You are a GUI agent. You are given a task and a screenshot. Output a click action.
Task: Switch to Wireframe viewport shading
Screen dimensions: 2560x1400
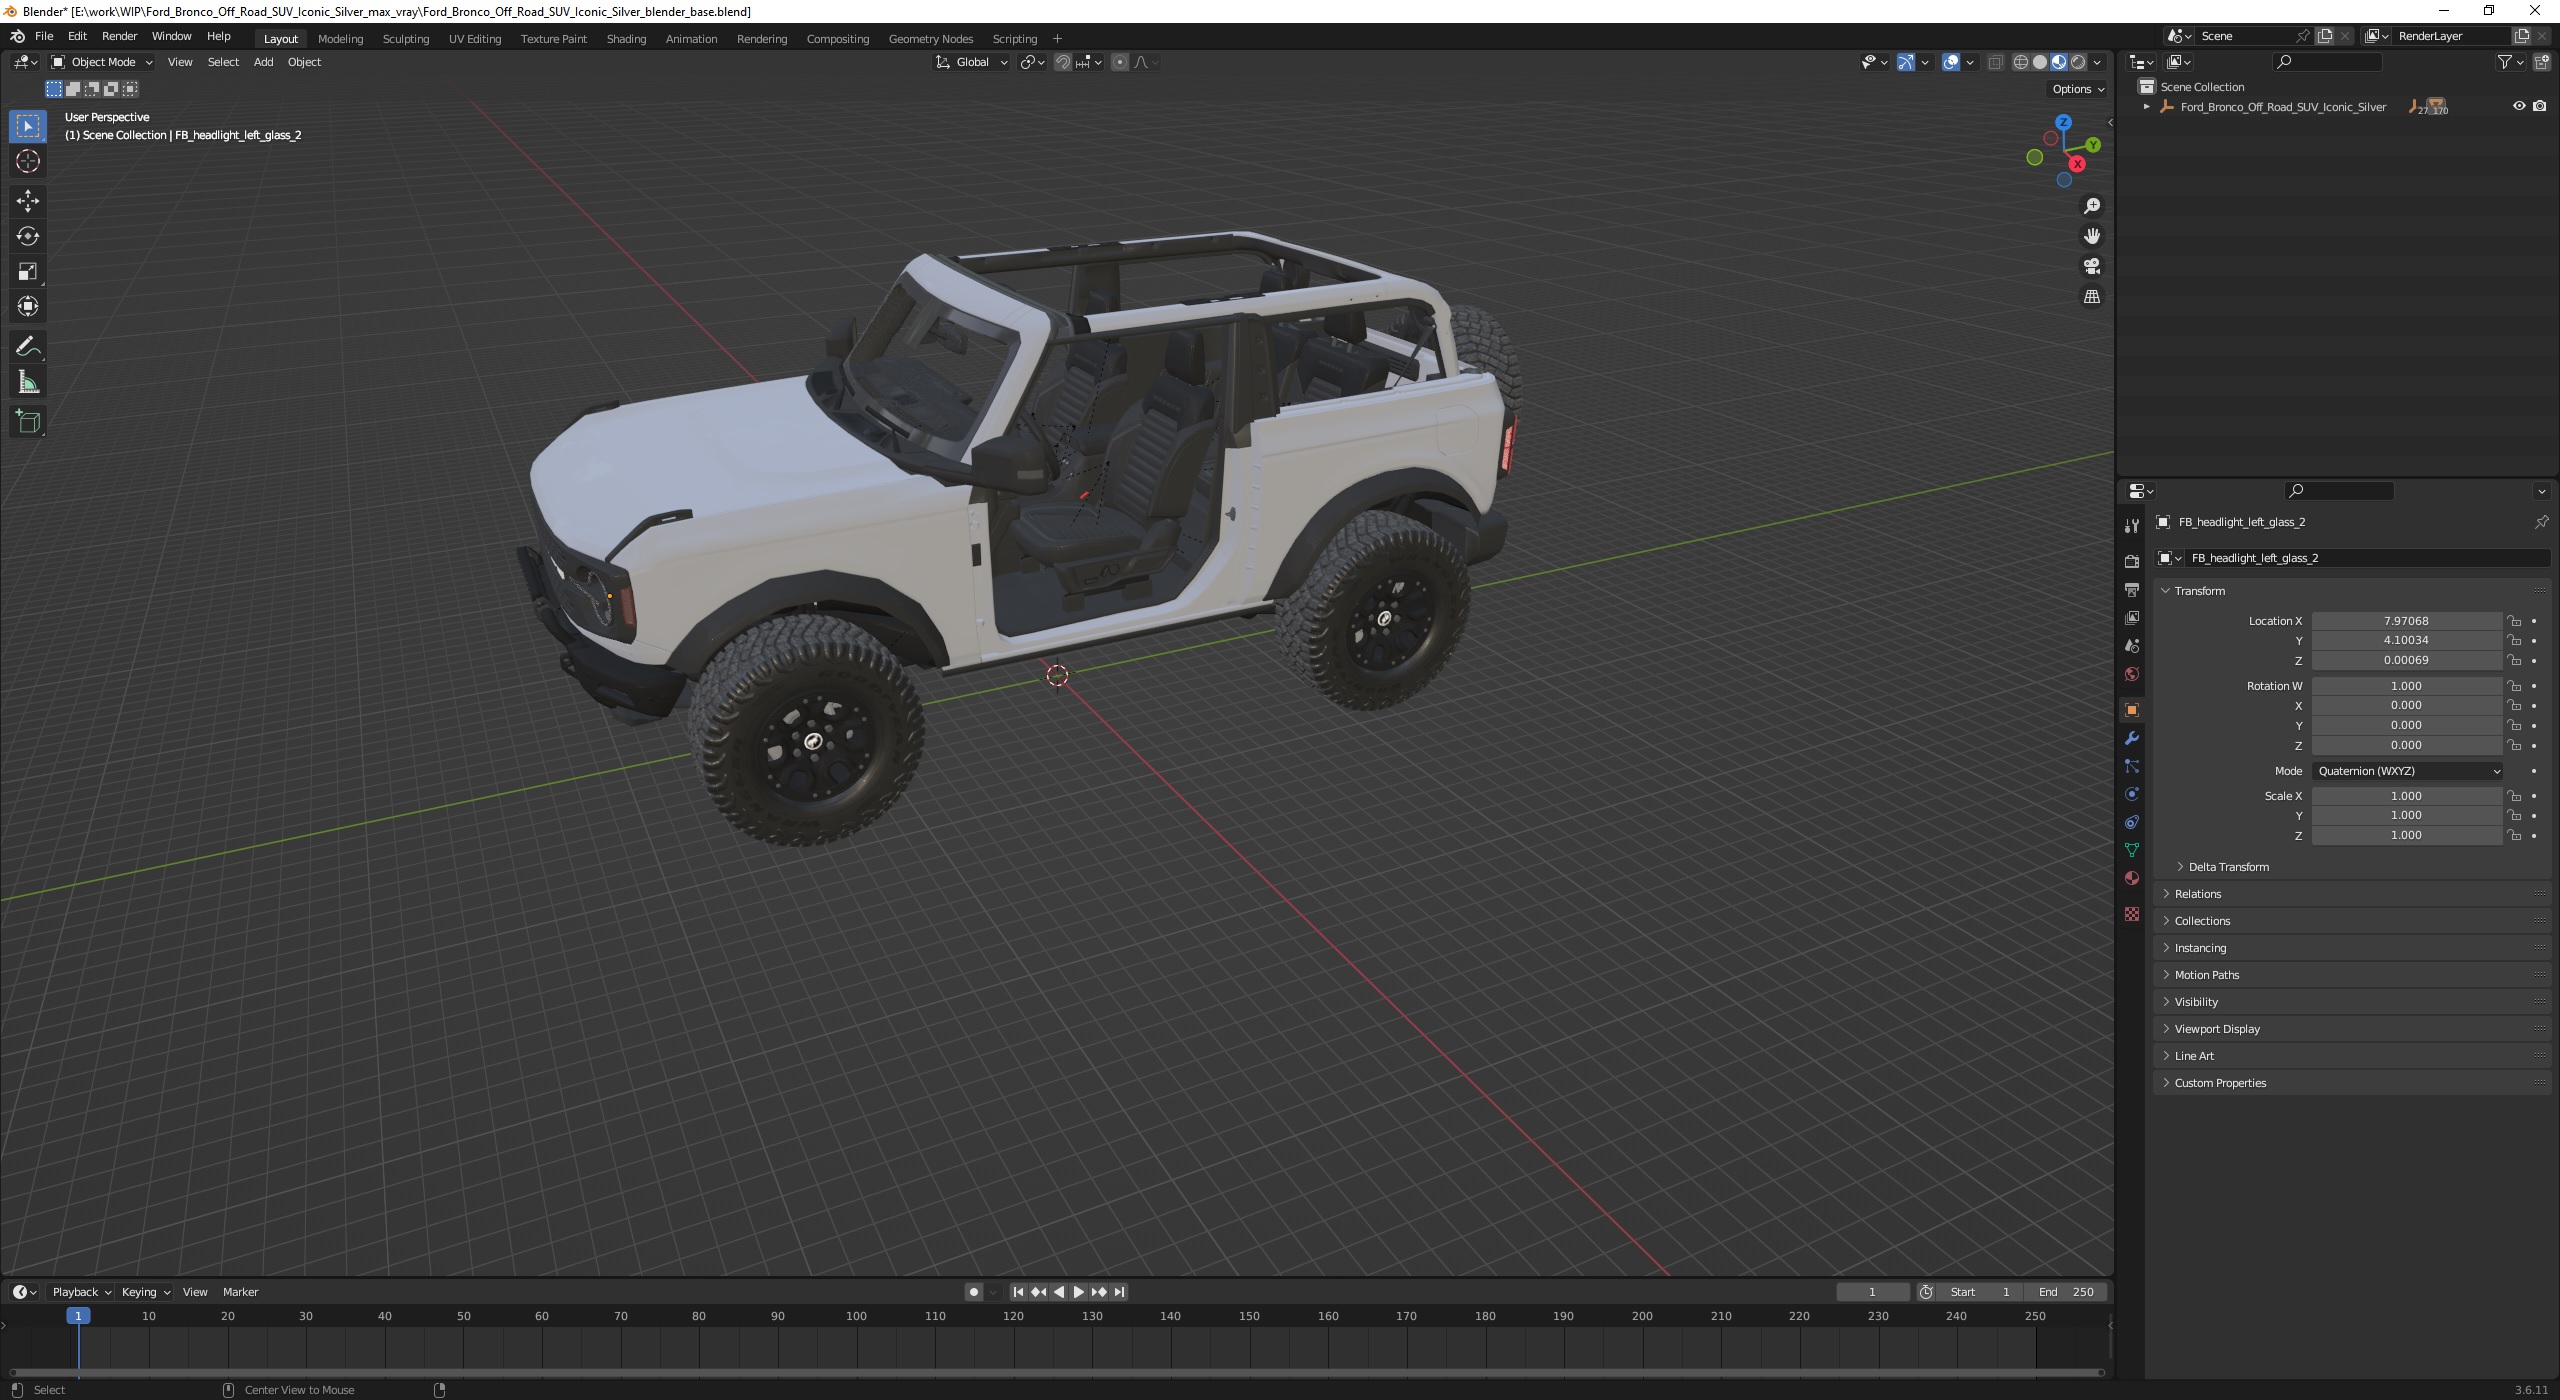2020,62
